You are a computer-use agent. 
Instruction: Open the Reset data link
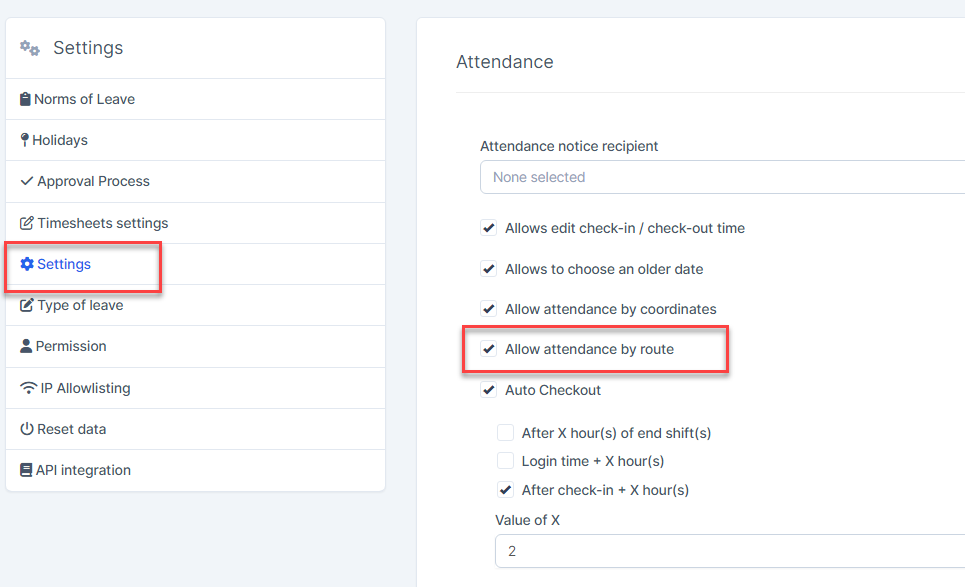pos(71,429)
